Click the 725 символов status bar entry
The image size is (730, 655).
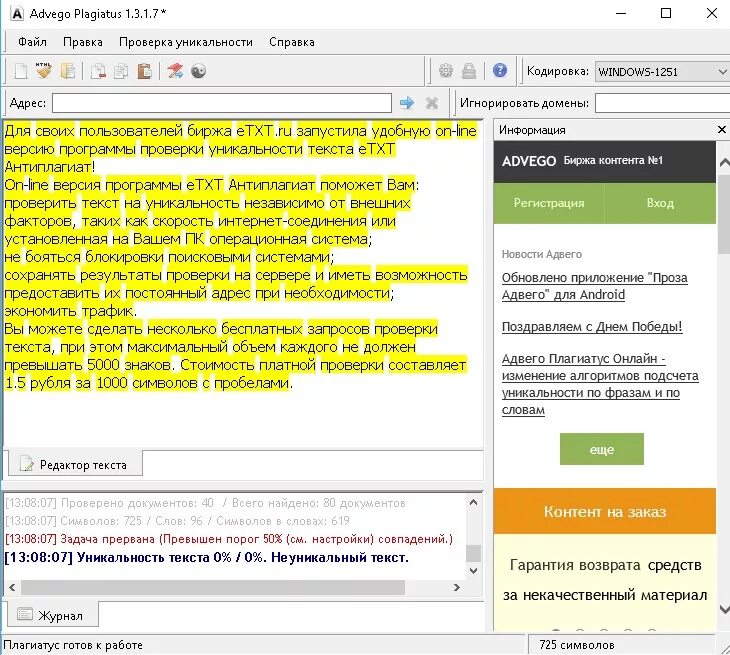click(577, 645)
